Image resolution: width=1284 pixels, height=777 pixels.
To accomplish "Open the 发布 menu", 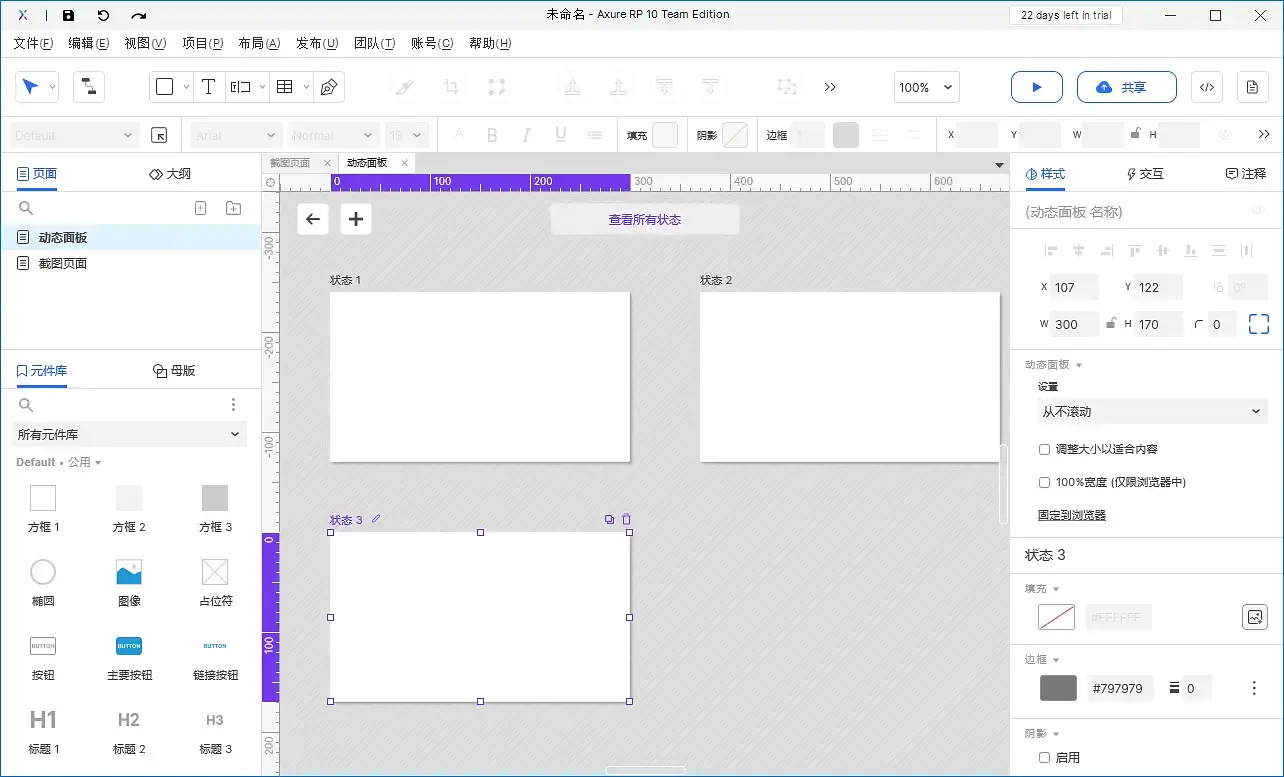I will tap(316, 43).
